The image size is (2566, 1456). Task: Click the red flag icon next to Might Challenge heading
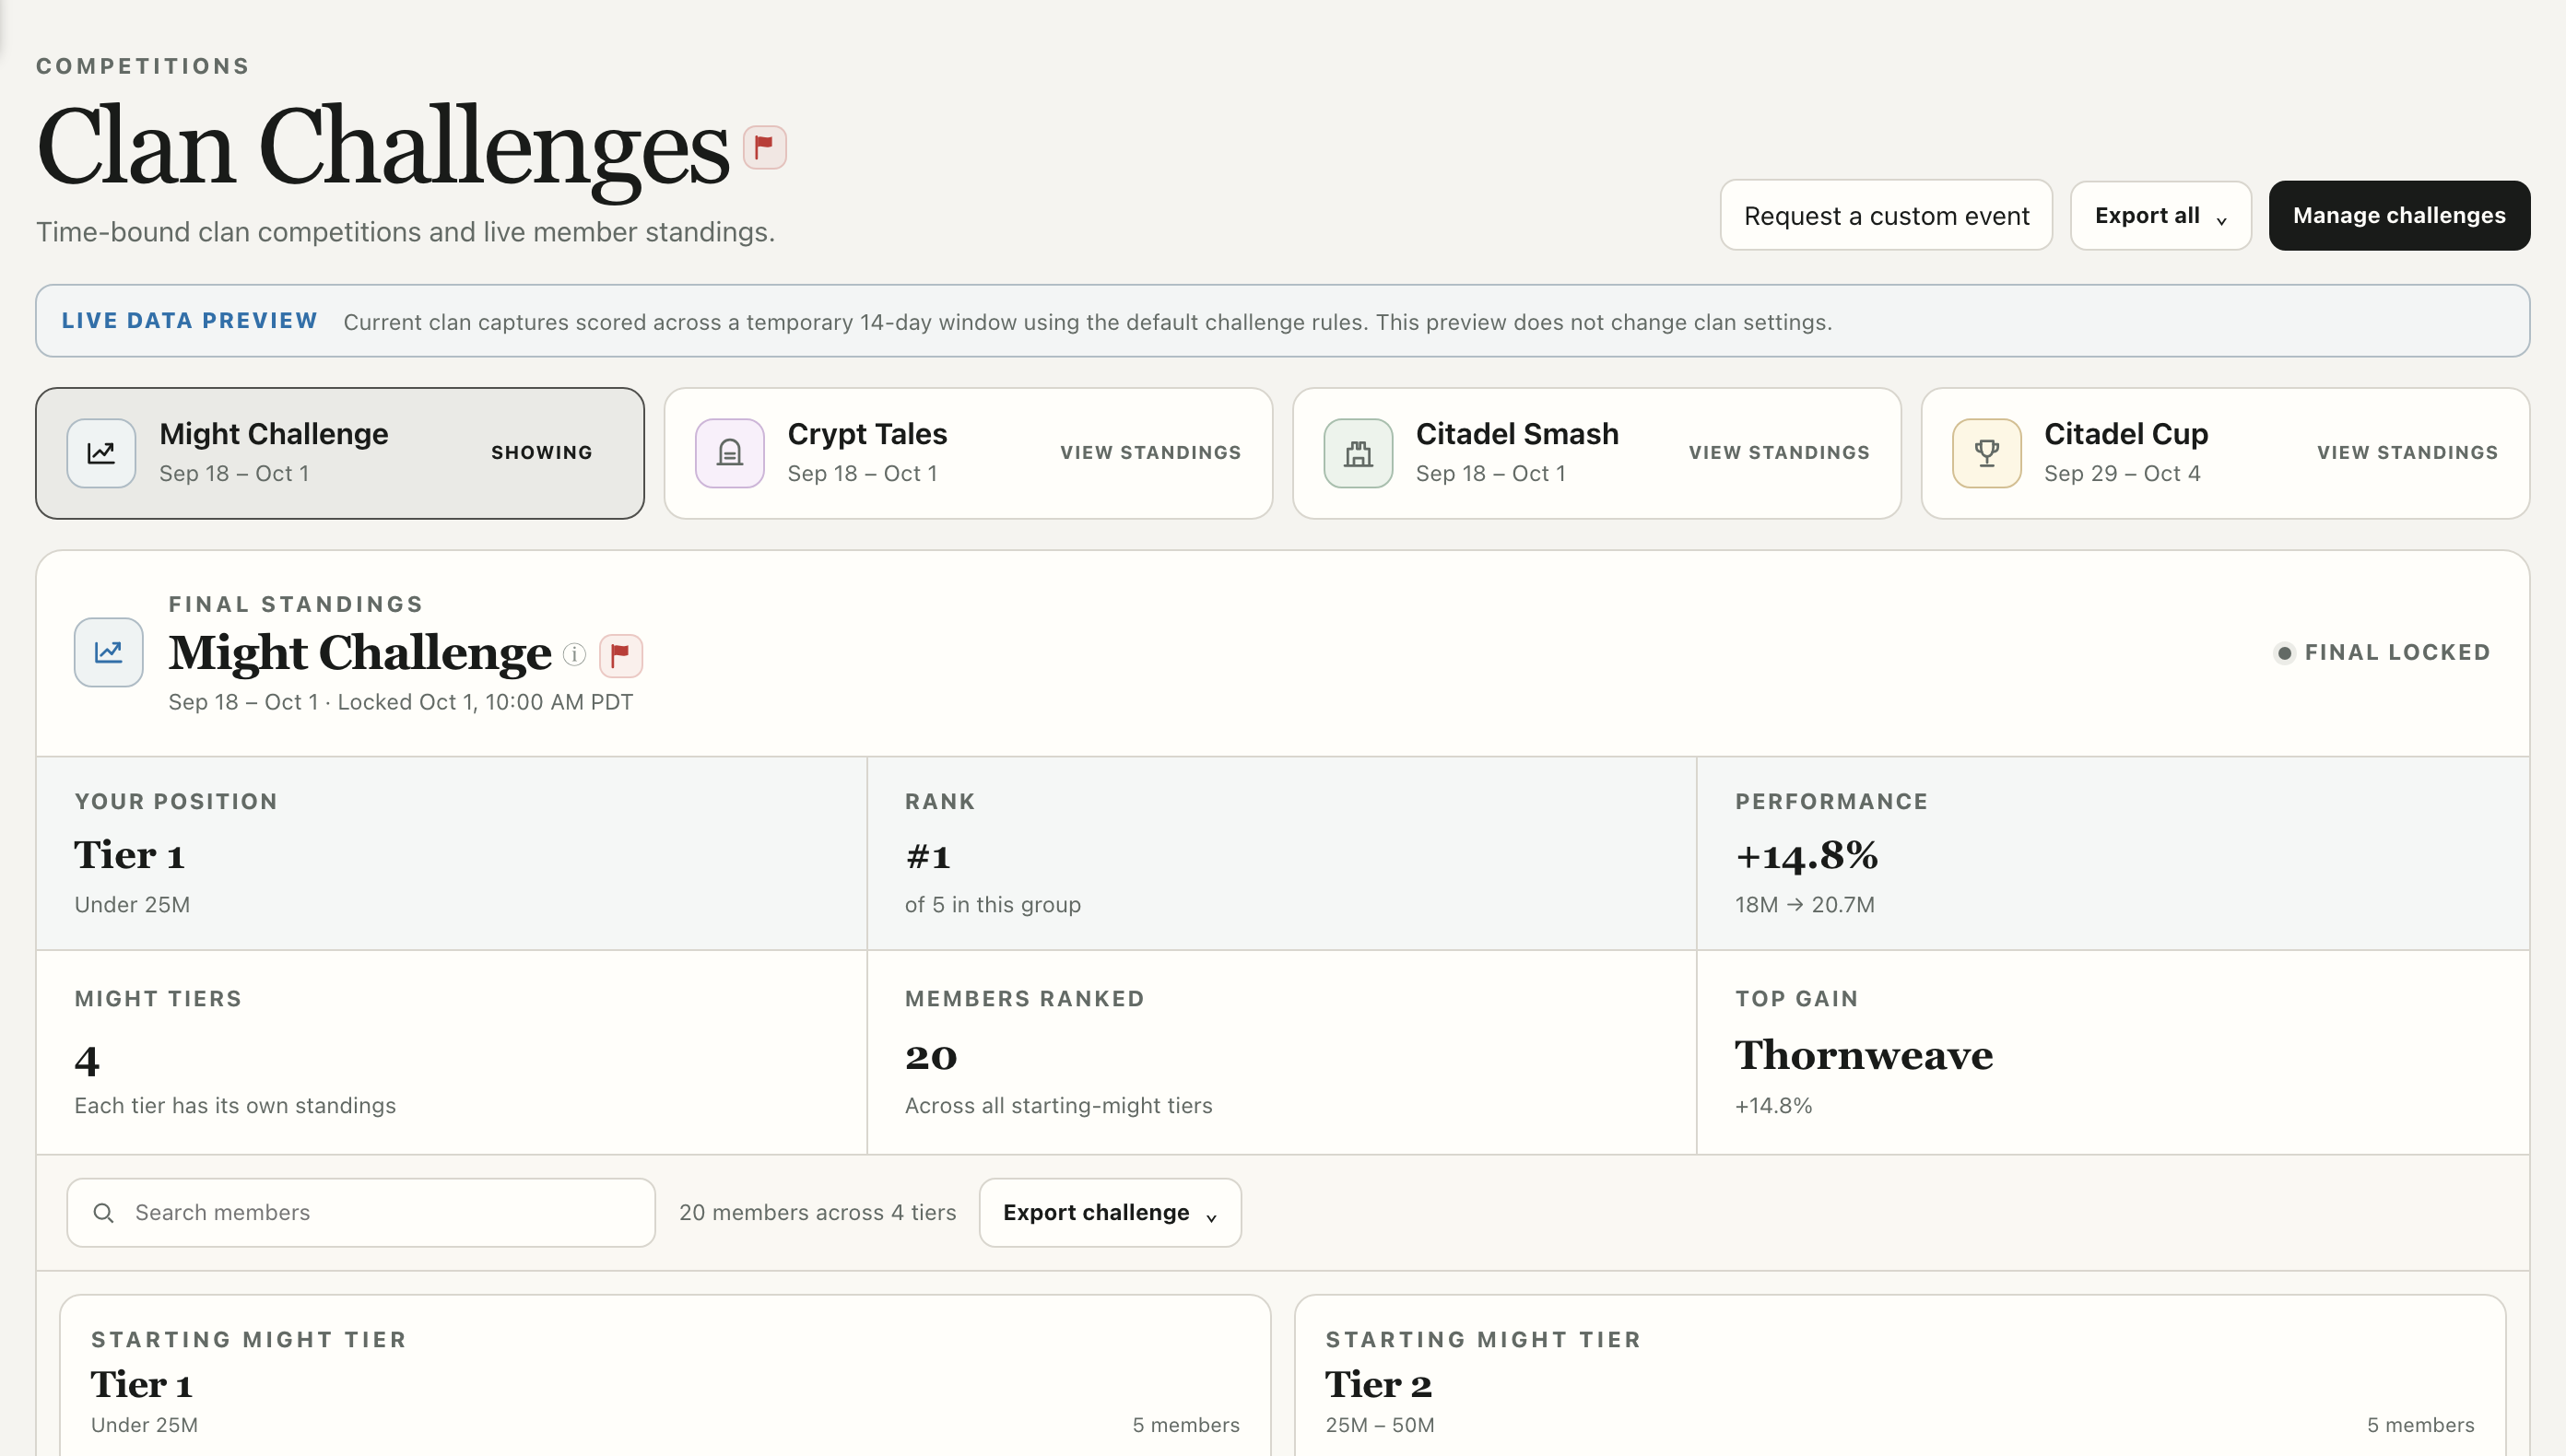[620, 656]
